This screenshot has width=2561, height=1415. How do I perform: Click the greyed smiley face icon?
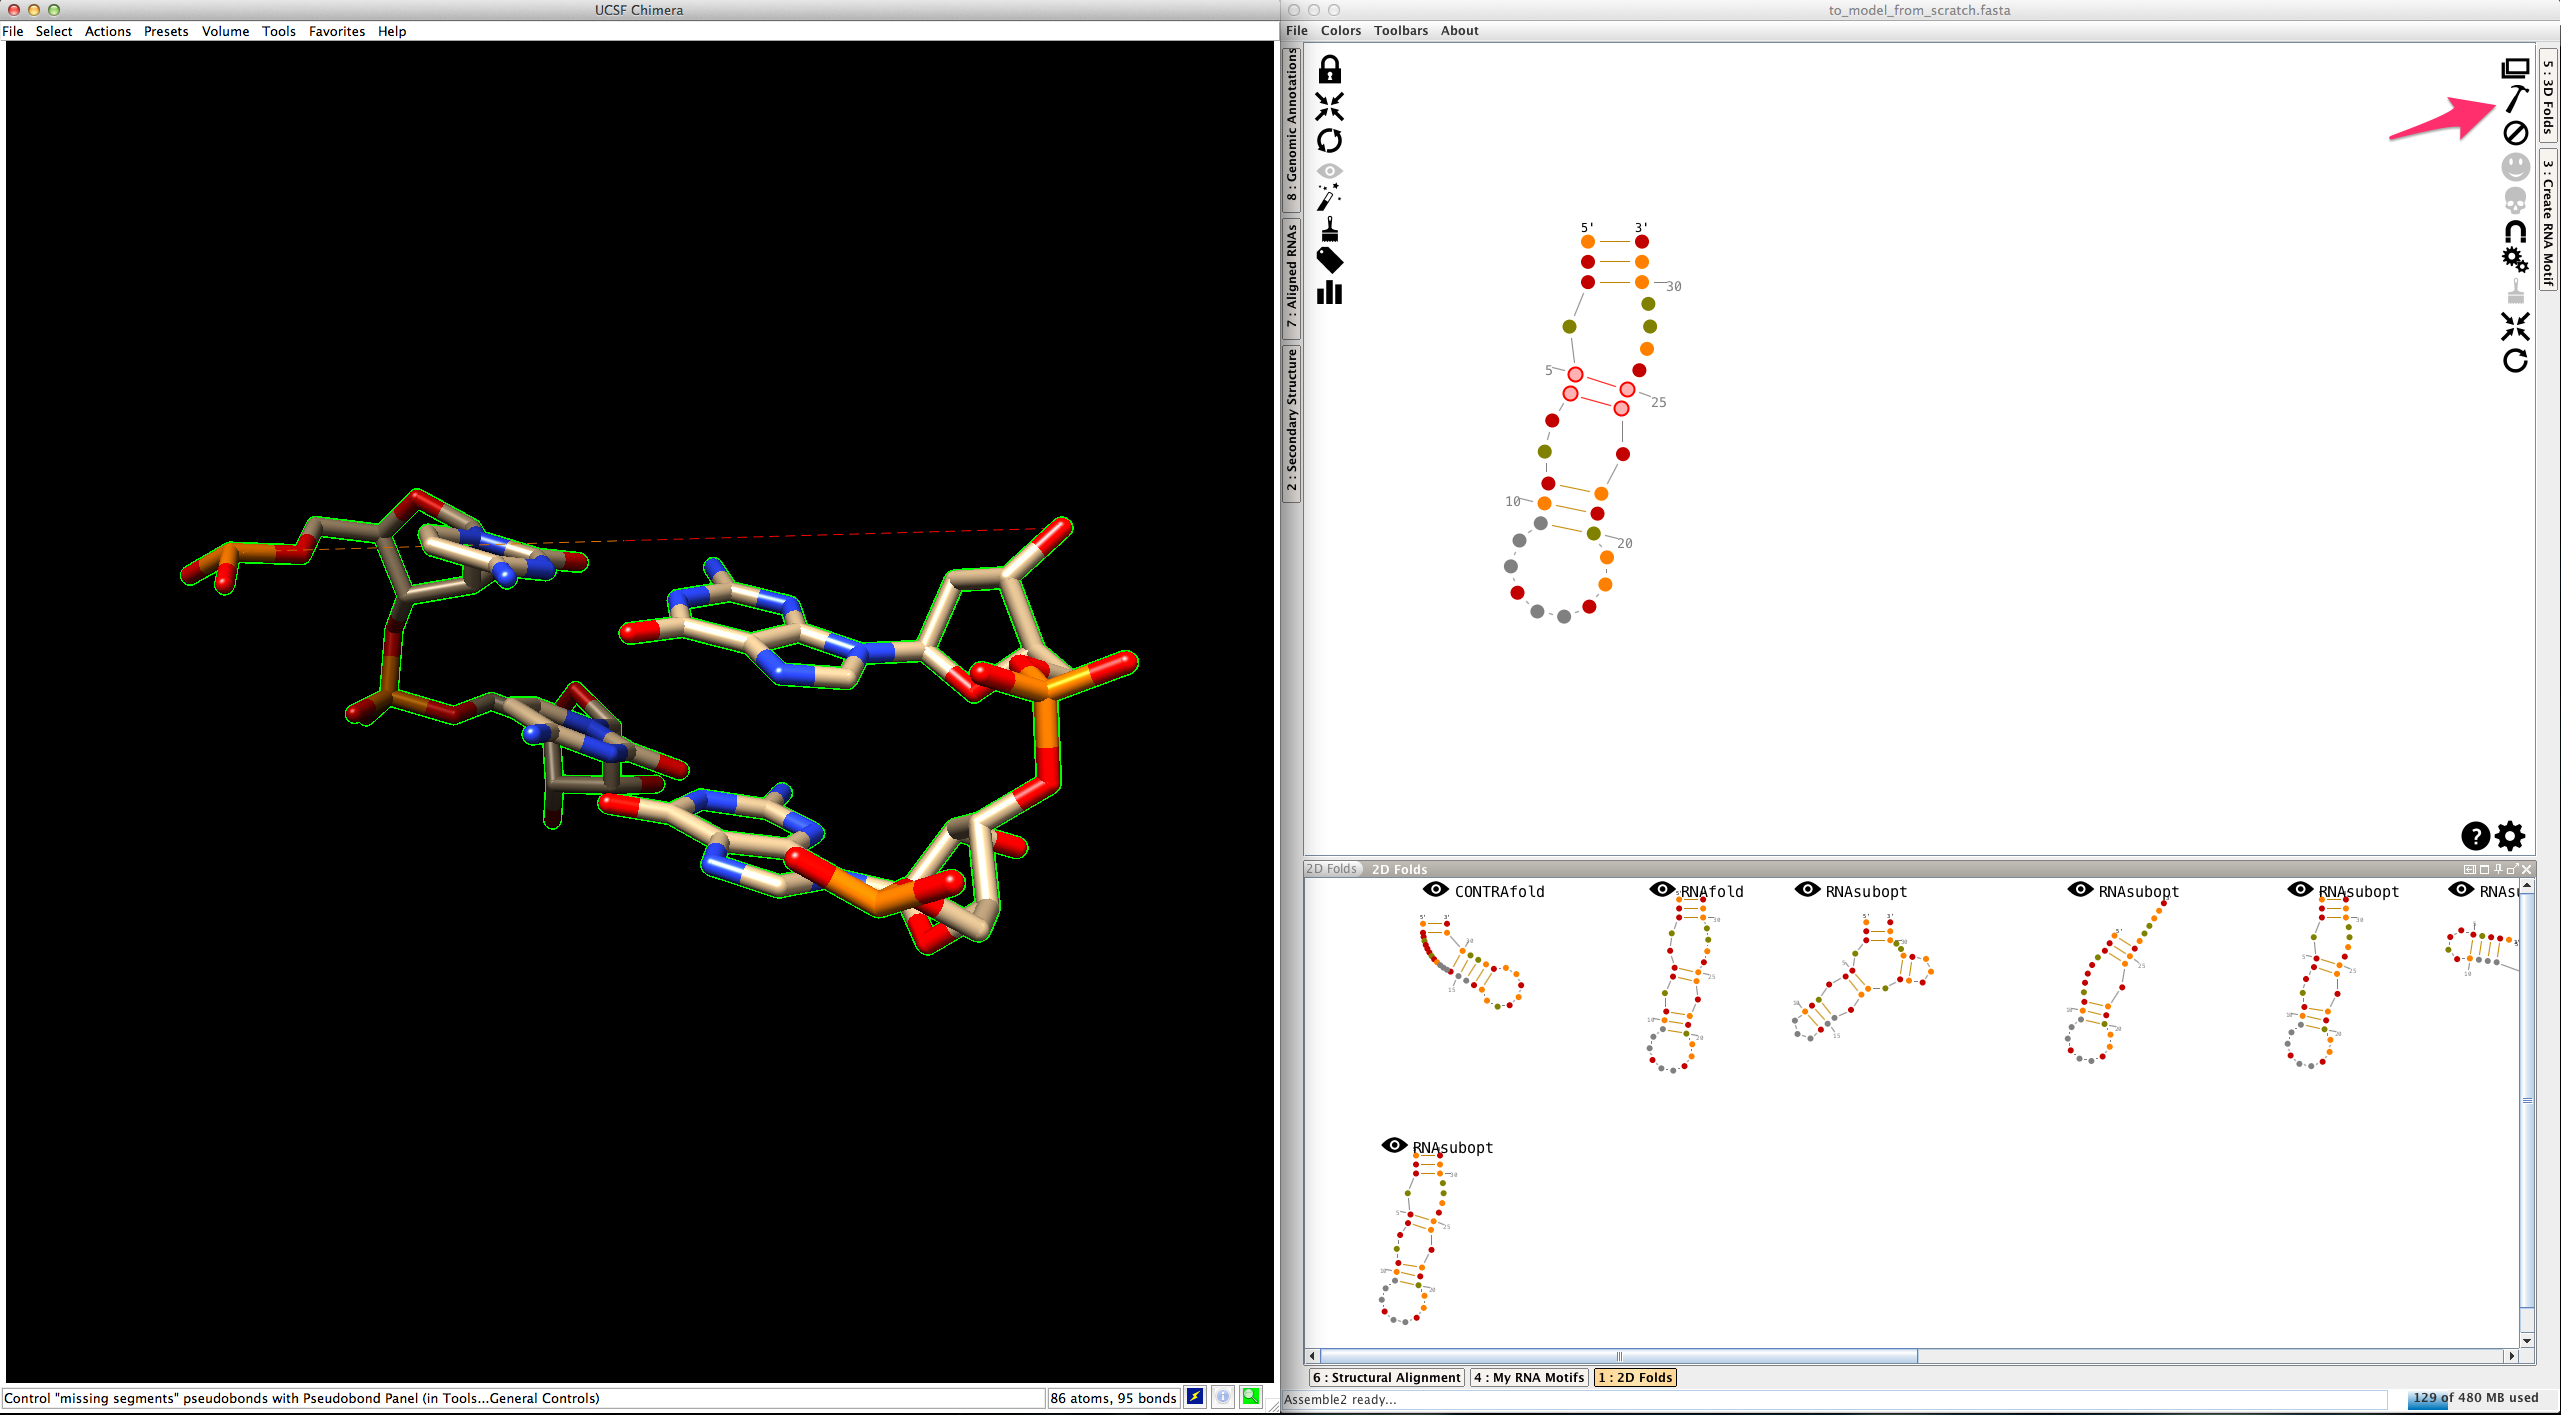click(2516, 166)
